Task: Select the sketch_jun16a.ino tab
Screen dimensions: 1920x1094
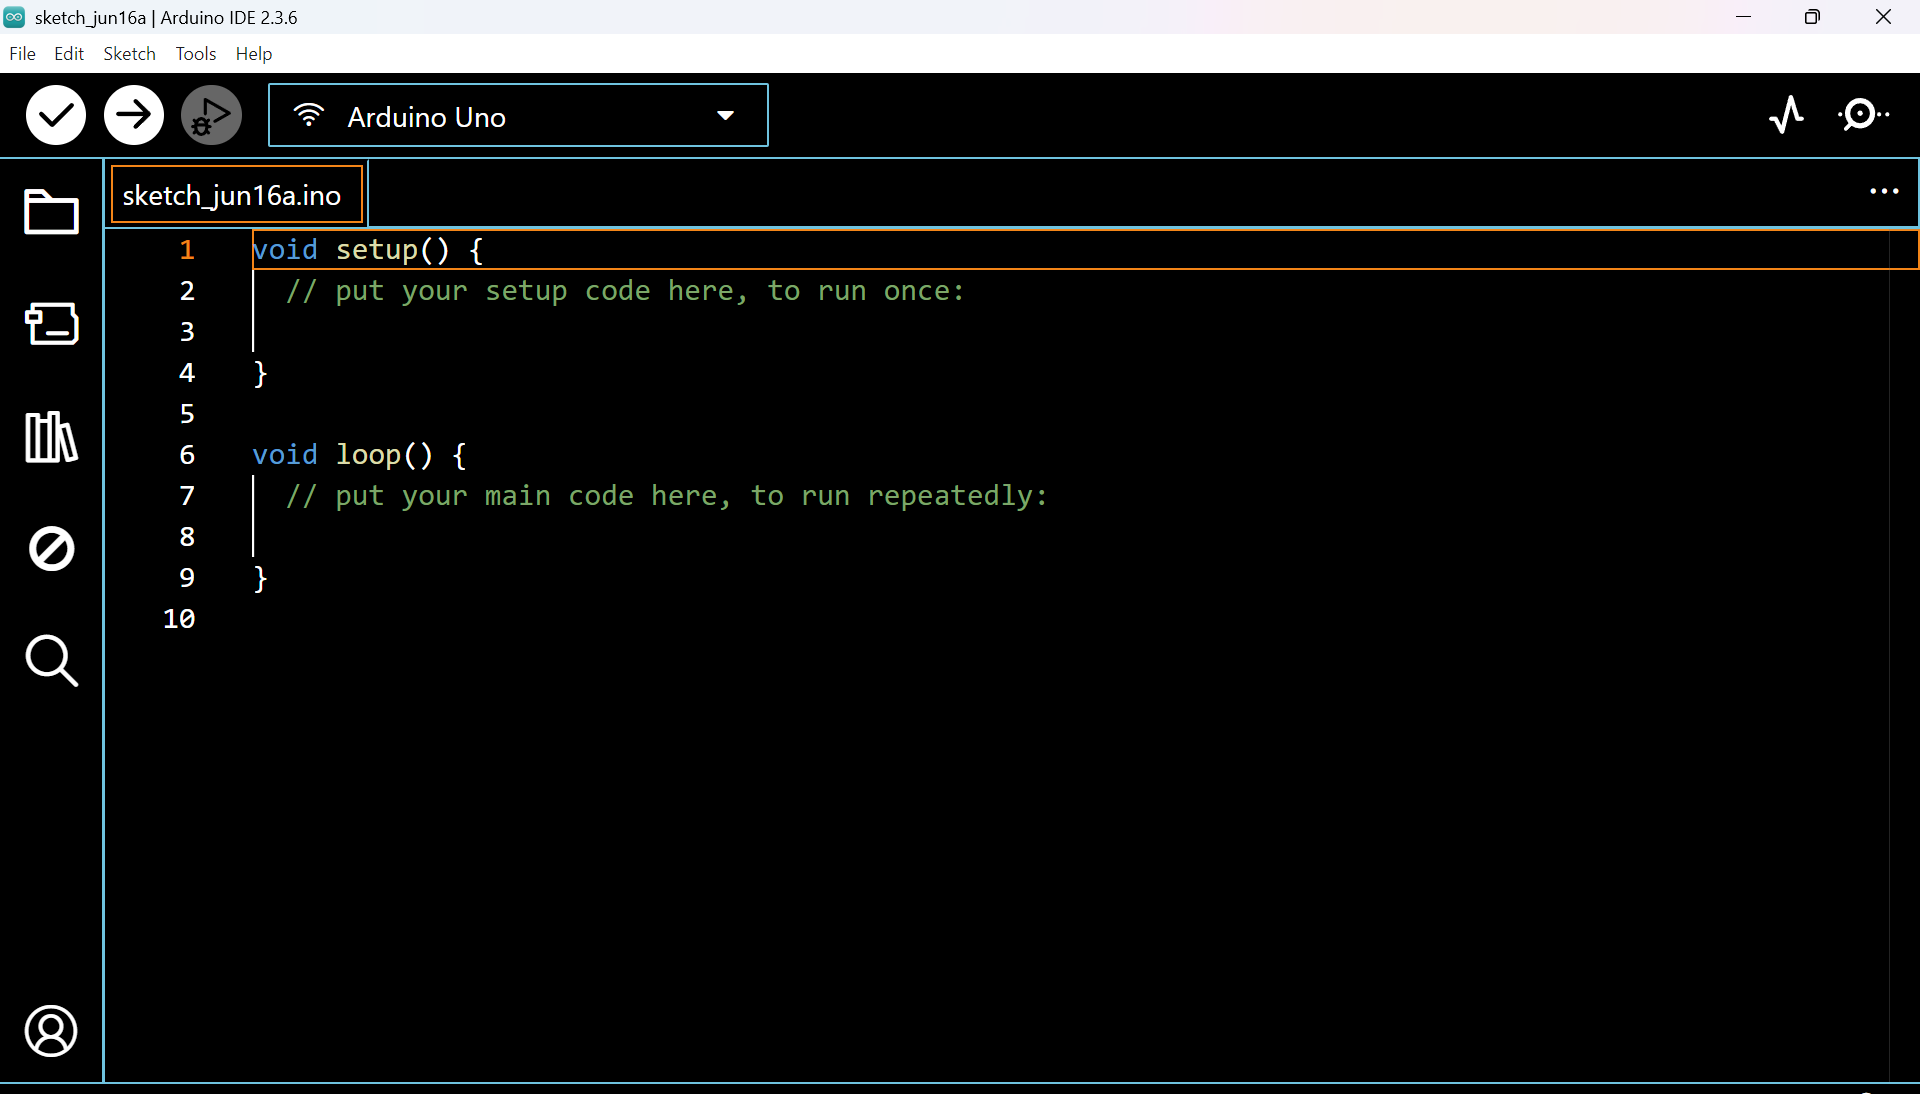Action: (x=237, y=195)
